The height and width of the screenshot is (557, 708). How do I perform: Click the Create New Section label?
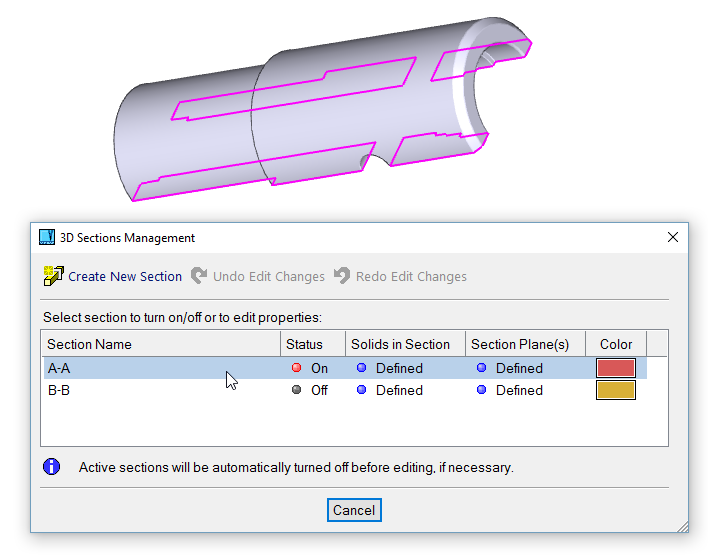coord(125,276)
